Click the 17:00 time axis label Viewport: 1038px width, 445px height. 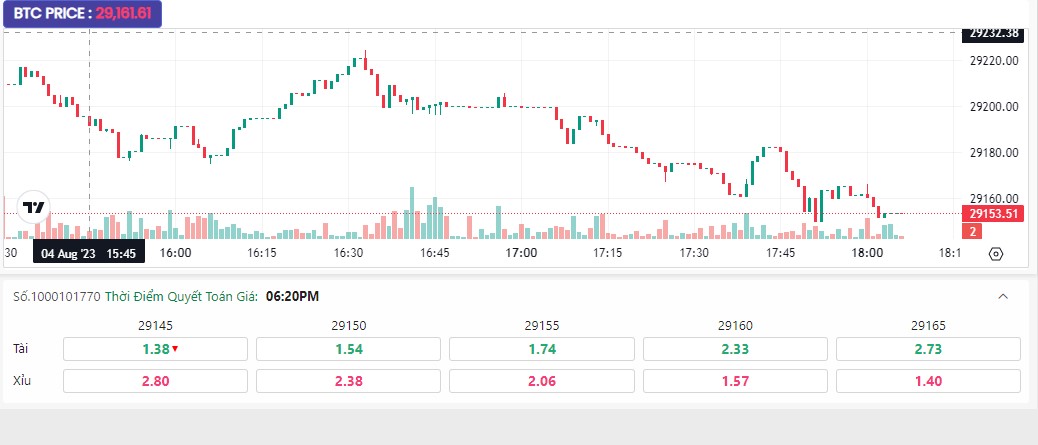click(521, 253)
